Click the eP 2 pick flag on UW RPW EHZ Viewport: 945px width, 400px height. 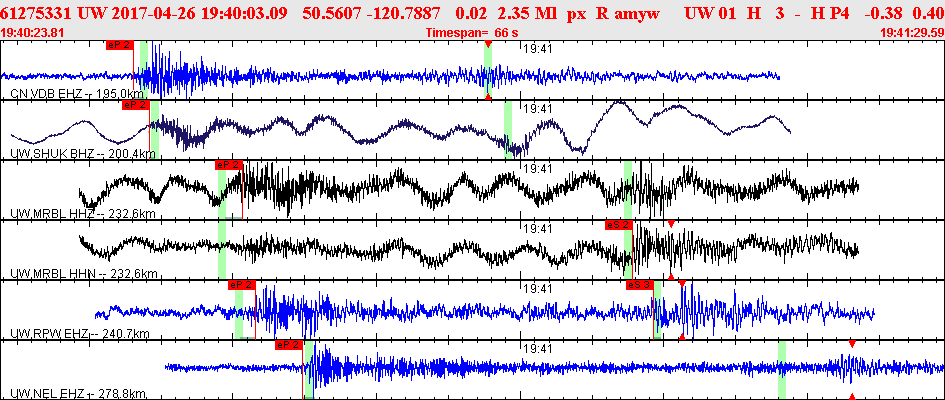coord(242,285)
